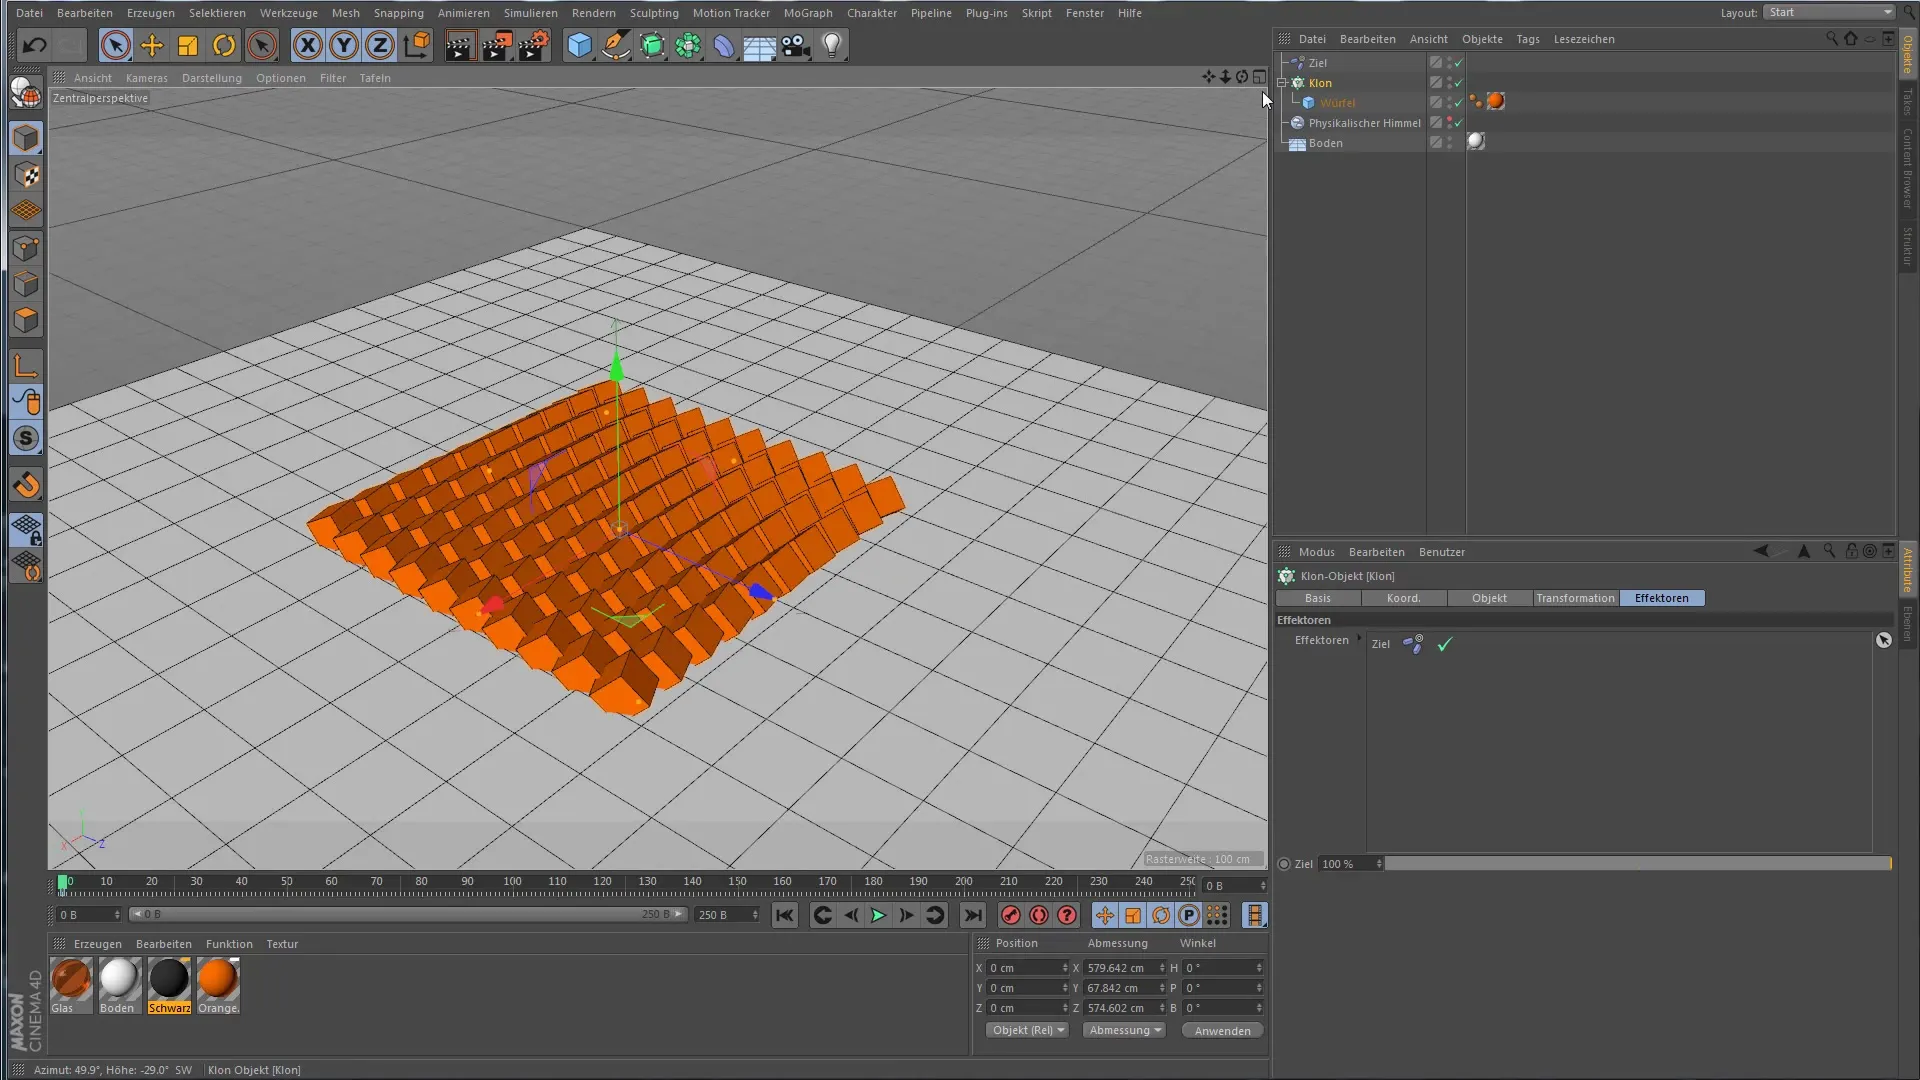Toggle Ziel object enable checkmark

point(1458,63)
